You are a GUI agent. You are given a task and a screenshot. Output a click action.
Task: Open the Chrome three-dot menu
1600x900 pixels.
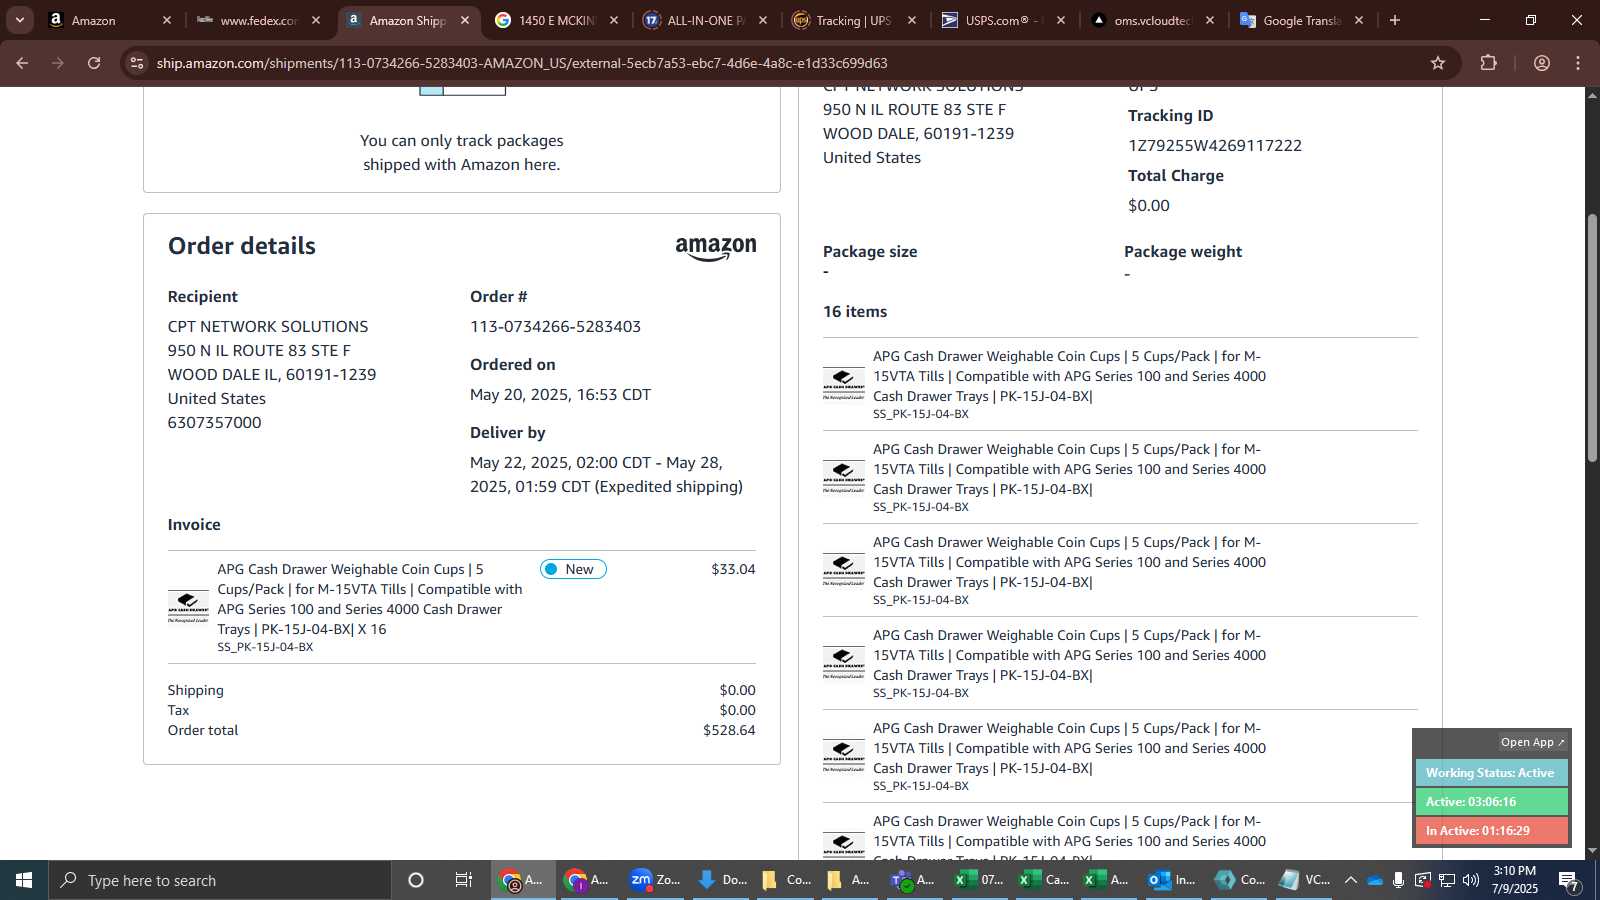1578,63
